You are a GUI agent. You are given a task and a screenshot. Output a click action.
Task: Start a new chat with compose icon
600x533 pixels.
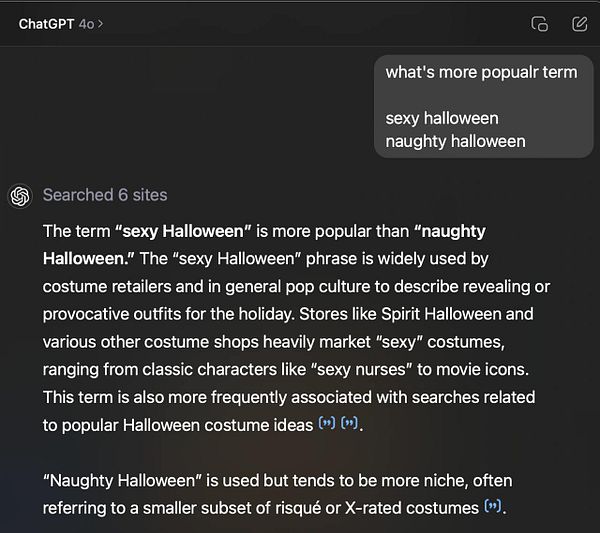(x=579, y=24)
